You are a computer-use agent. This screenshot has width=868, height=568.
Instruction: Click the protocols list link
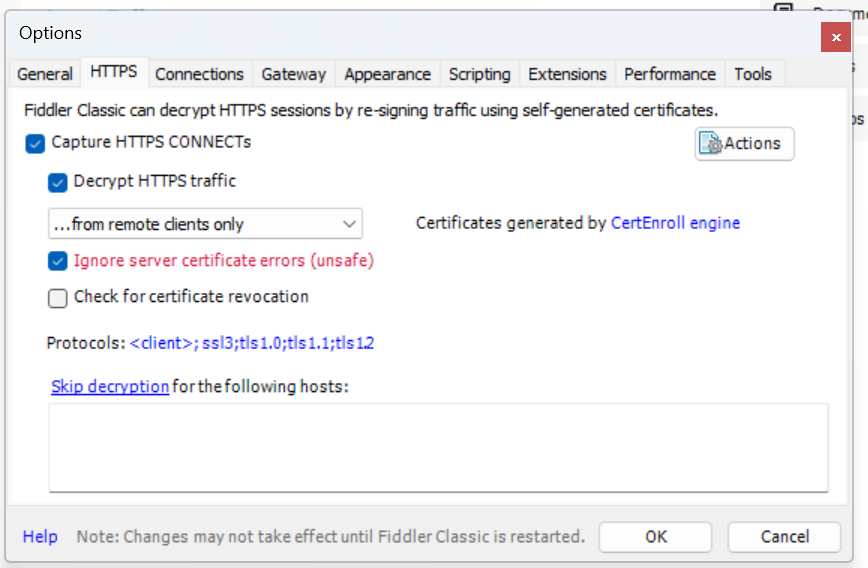[252, 343]
